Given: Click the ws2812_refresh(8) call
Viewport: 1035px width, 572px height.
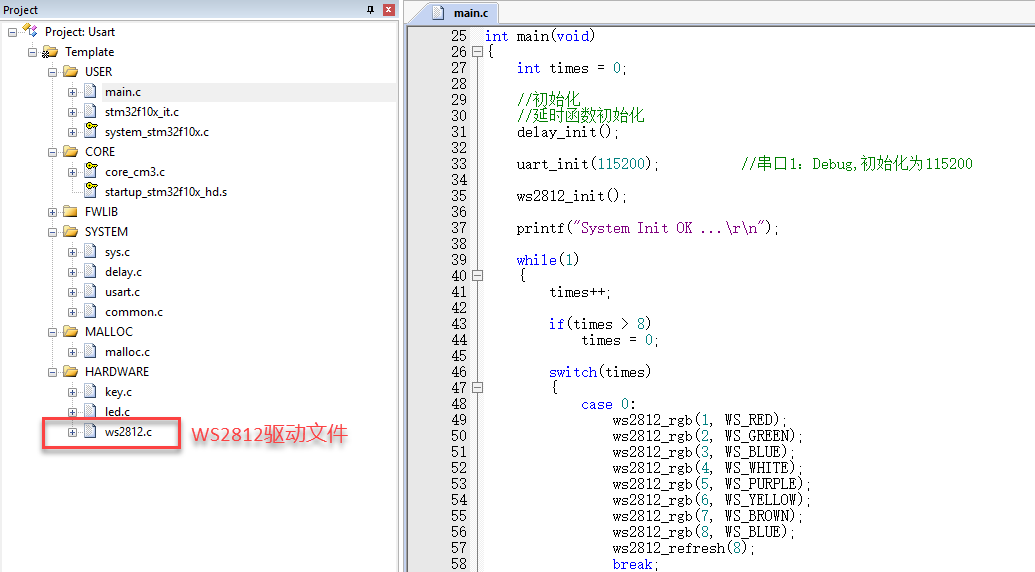Looking at the screenshot, I should [683, 548].
